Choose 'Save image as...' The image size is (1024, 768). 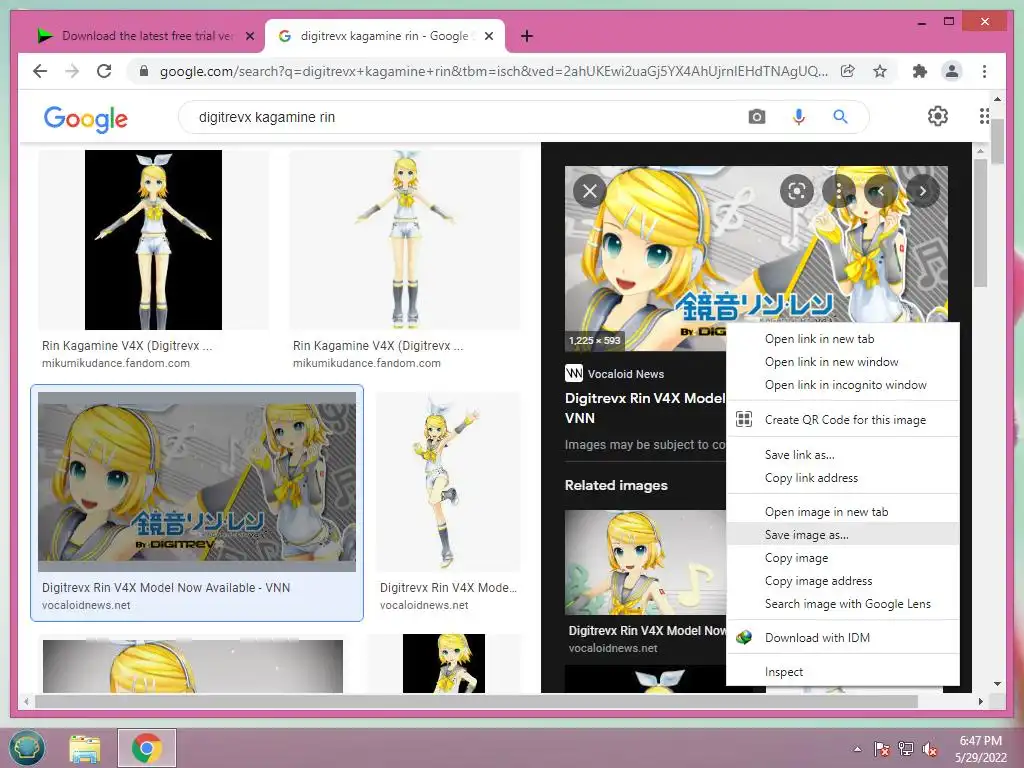(842, 535)
